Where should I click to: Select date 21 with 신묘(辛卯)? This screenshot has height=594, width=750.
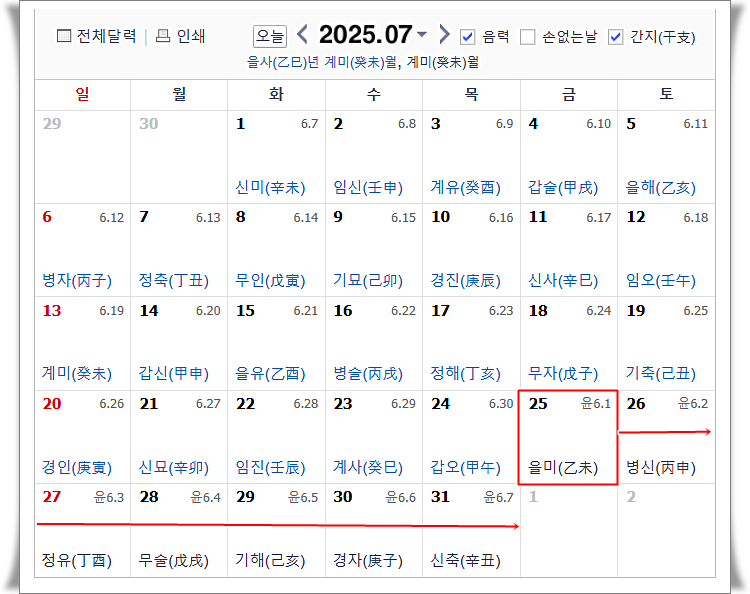179,437
